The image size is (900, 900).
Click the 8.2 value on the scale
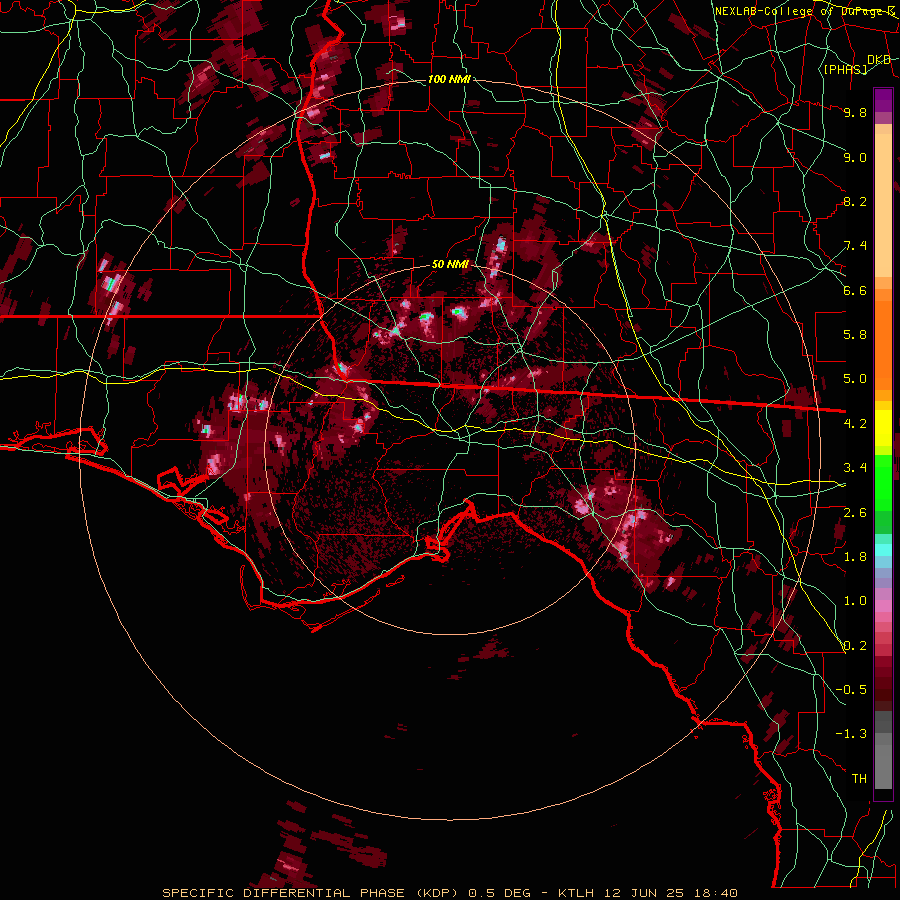click(x=855, y=201)
